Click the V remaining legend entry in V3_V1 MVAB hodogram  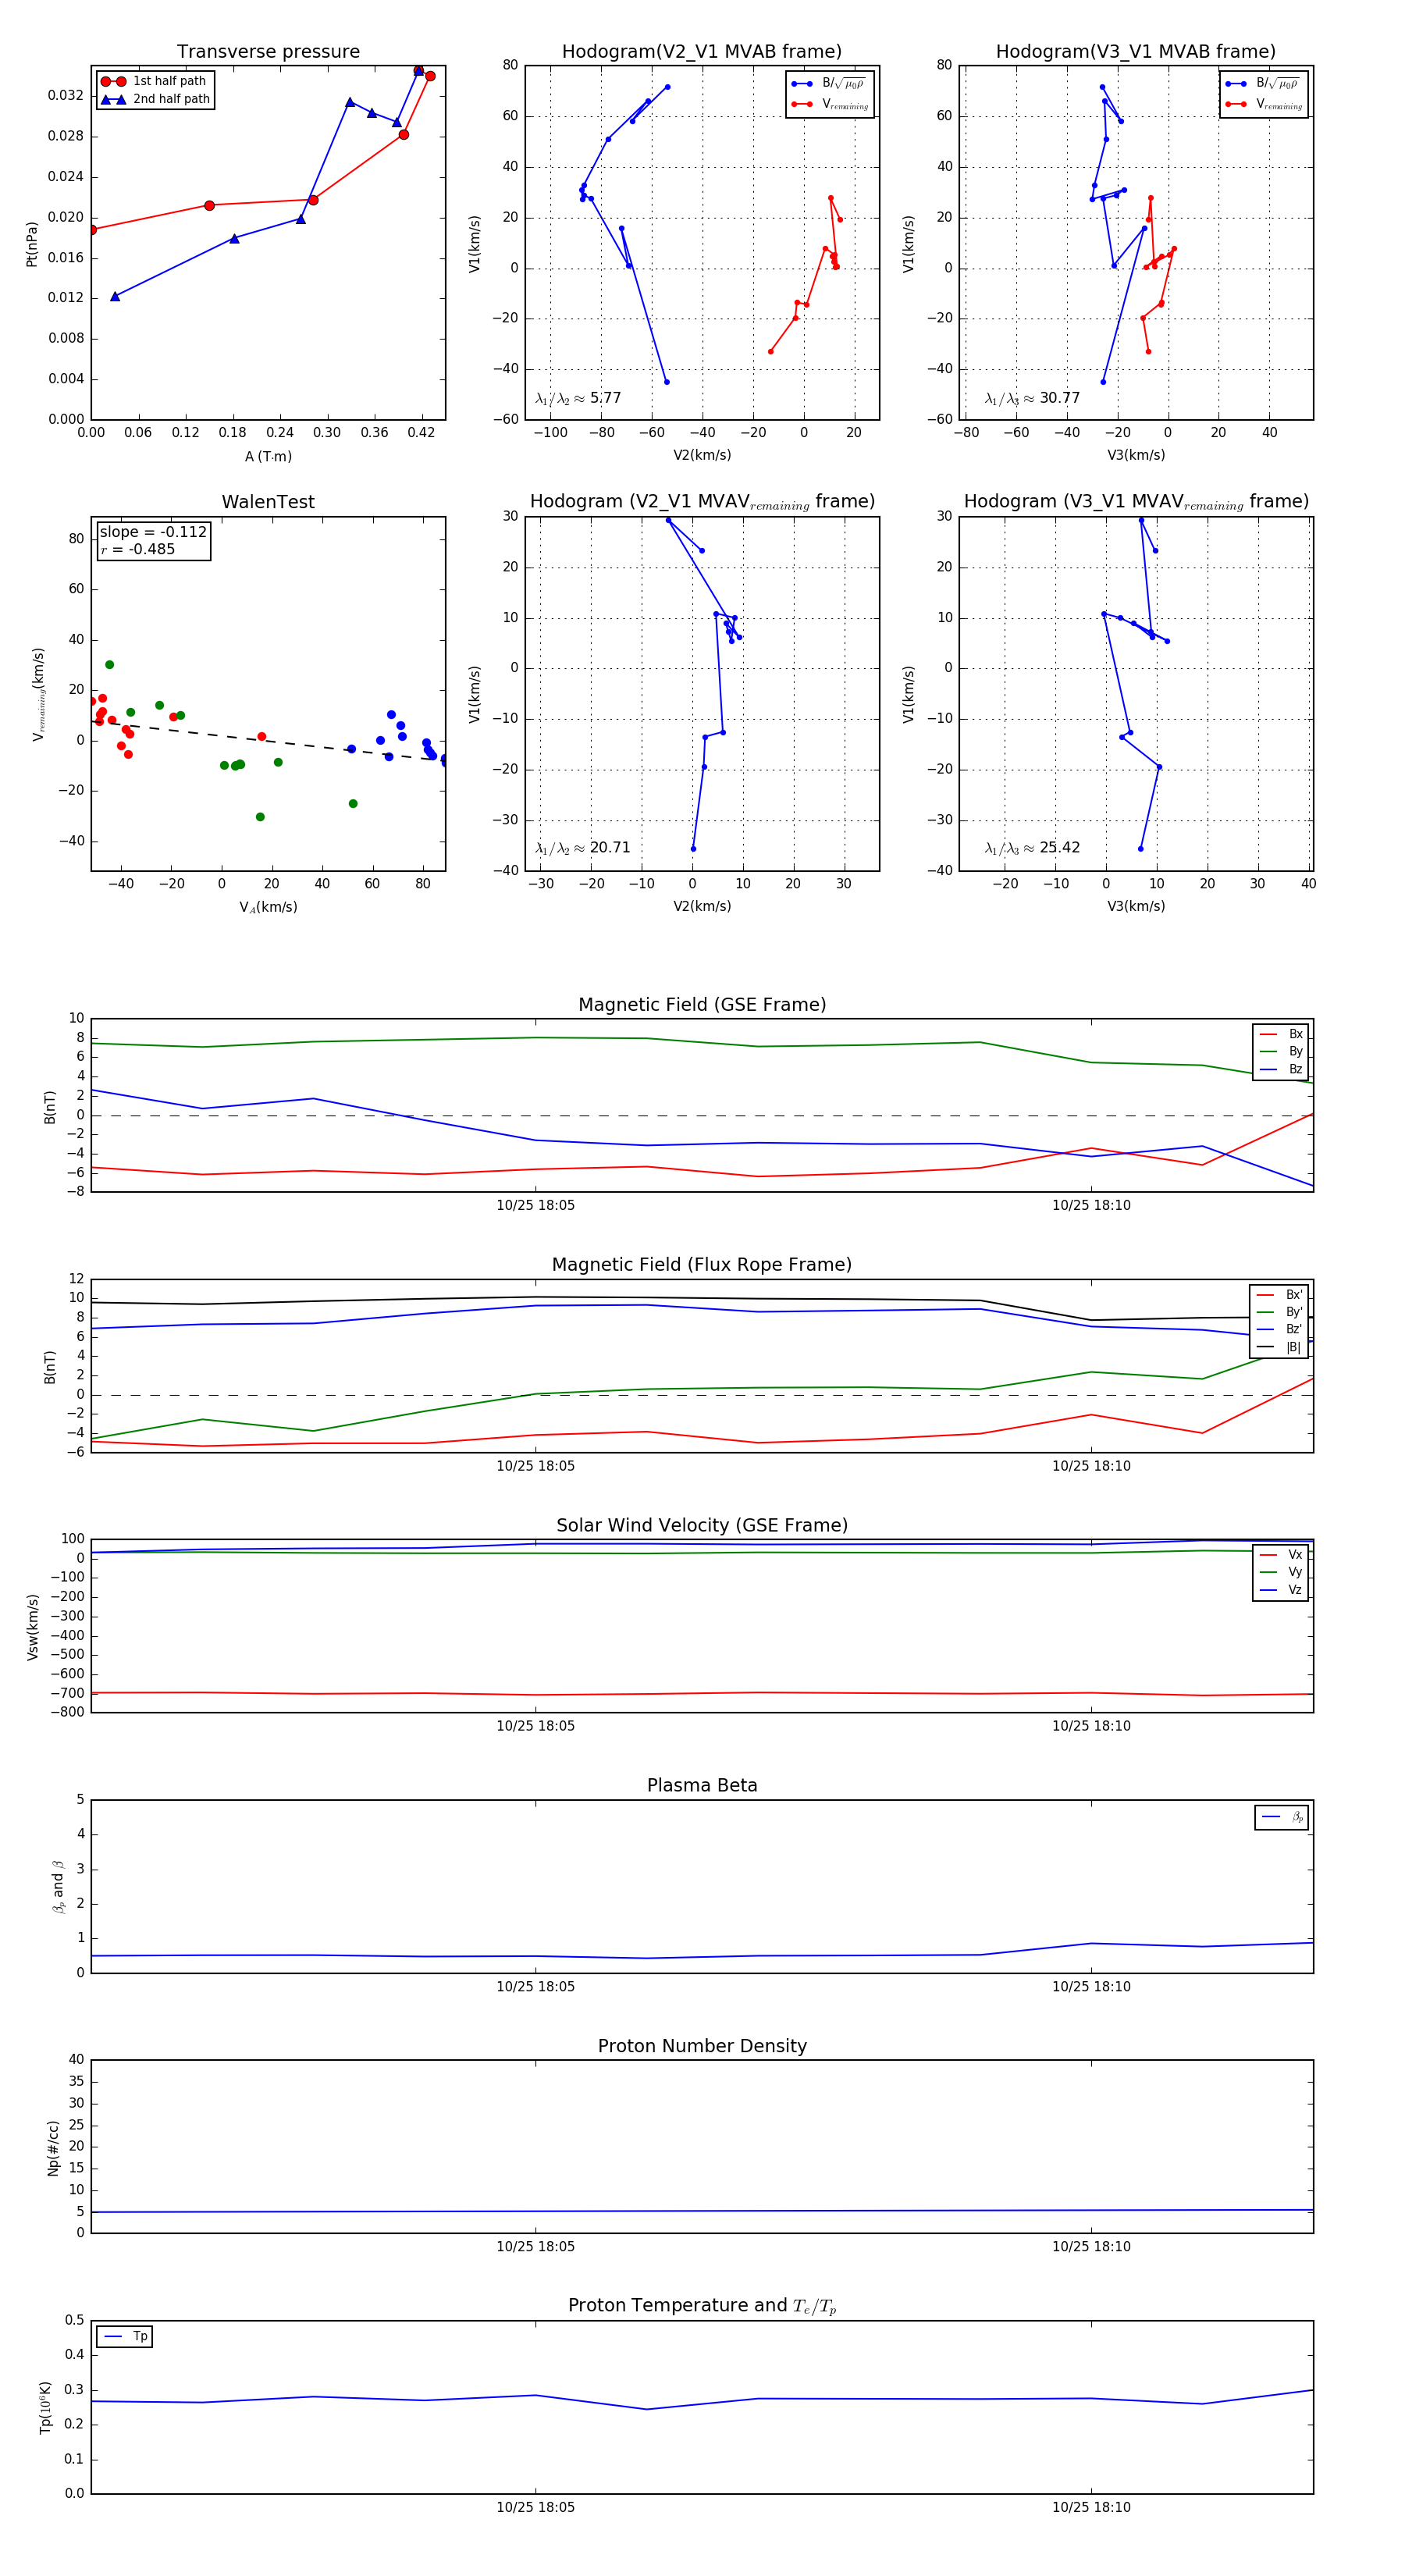coord(1264,104)
